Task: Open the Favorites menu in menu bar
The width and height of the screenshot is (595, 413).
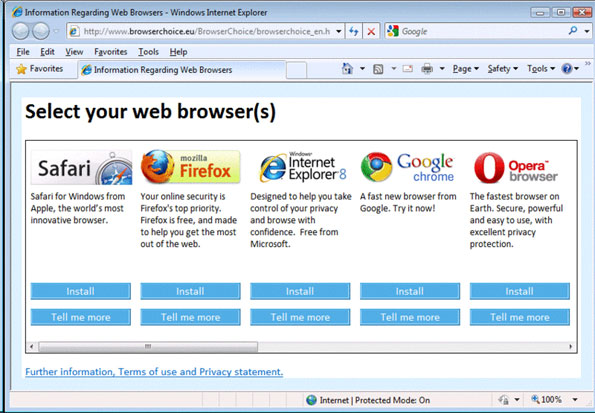Action: pyautogui.click(x=110, y=52)
